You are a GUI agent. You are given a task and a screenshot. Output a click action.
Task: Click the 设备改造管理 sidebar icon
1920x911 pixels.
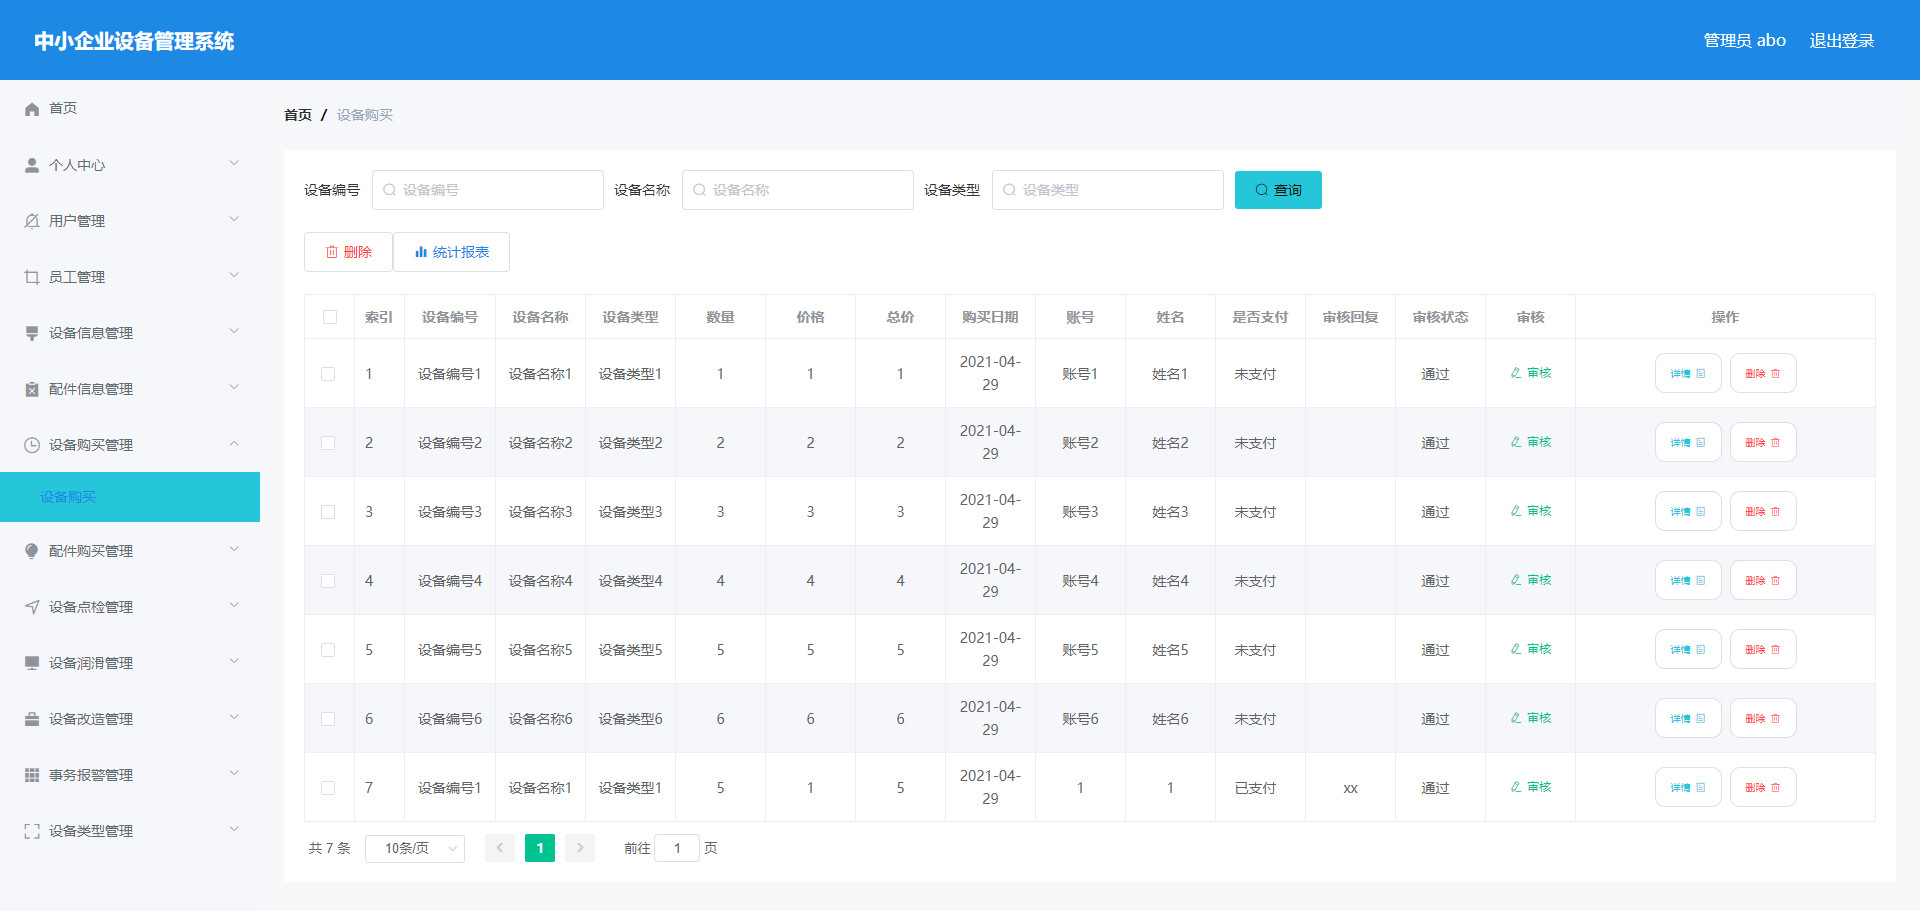[32, 719]
